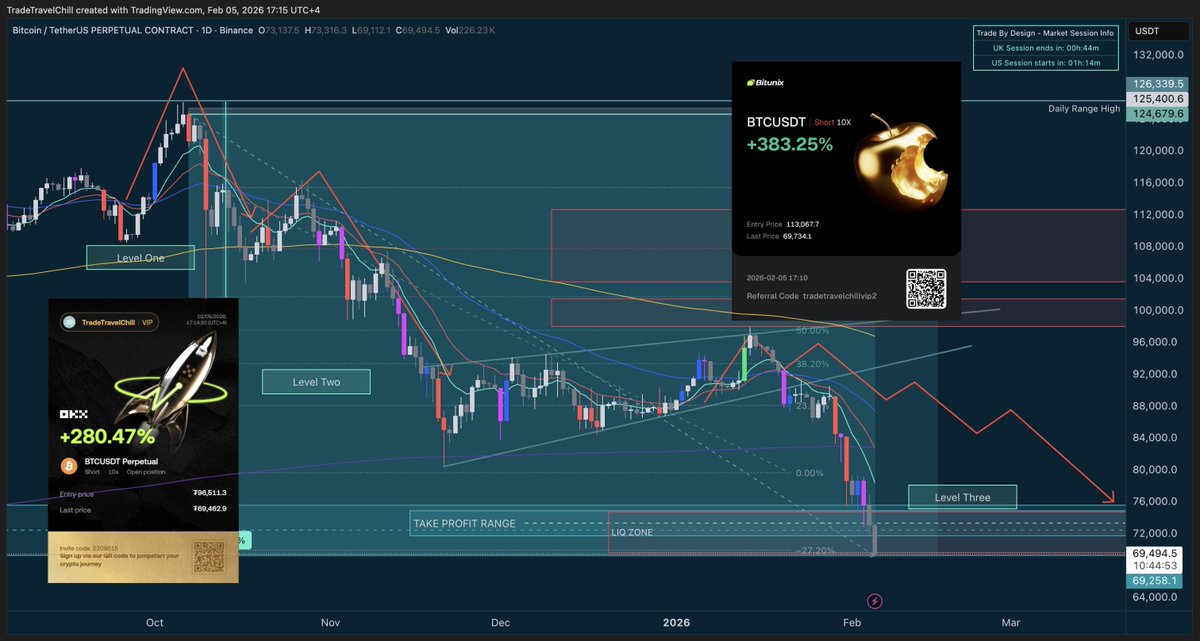Click the 2026-02-05 17:10 timestamp
The height and width of the screenshot is (641, 1200).
click(778, 277)
